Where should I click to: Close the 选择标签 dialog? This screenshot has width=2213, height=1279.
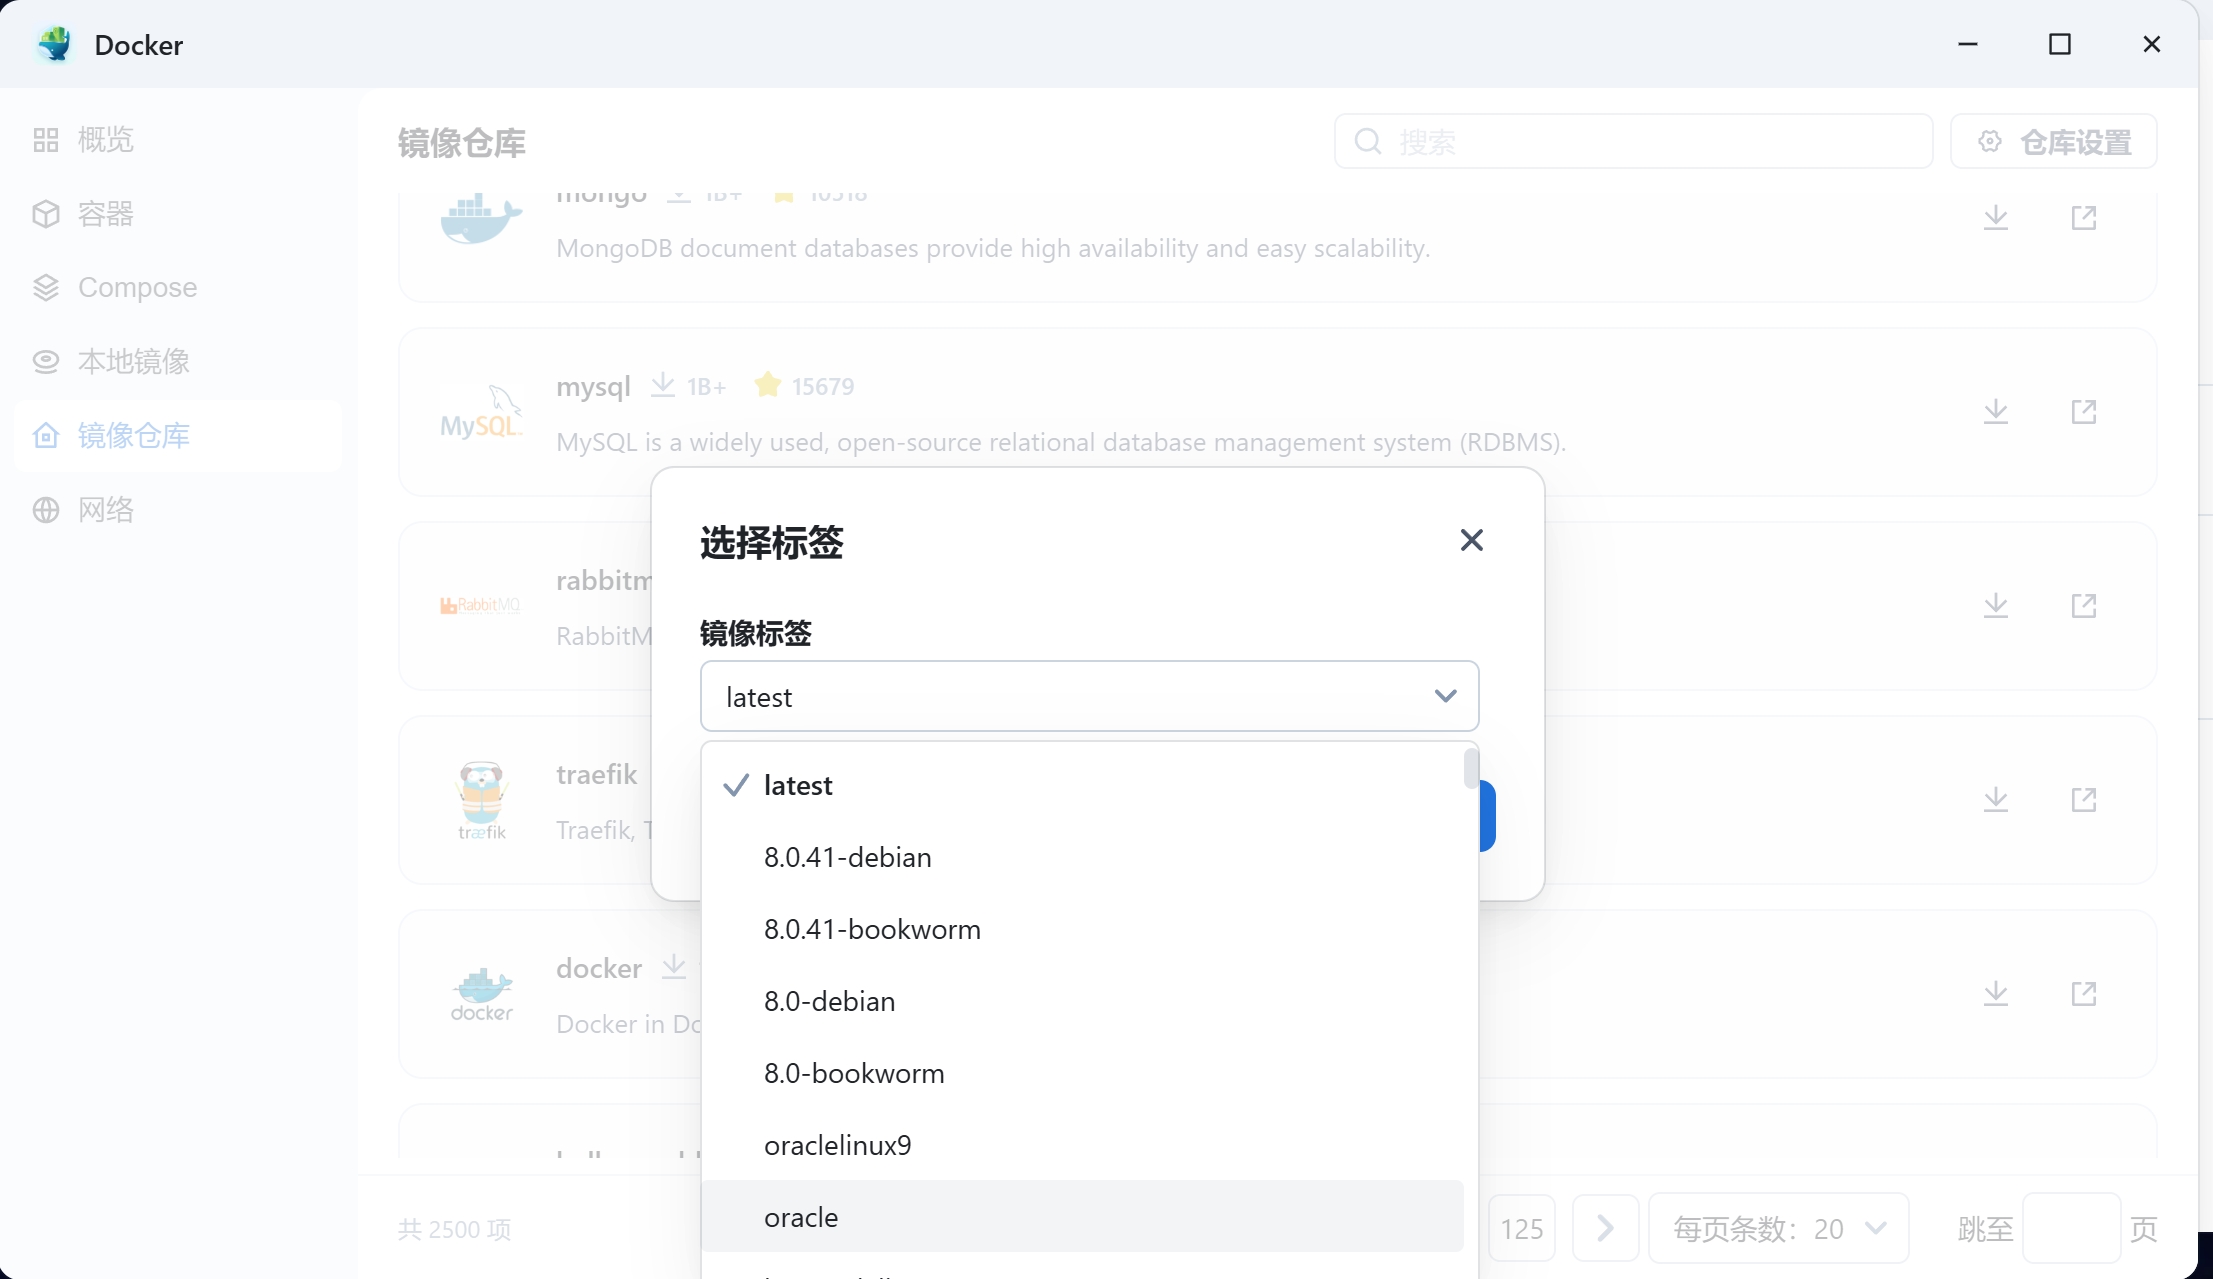tap(1471, 540)
